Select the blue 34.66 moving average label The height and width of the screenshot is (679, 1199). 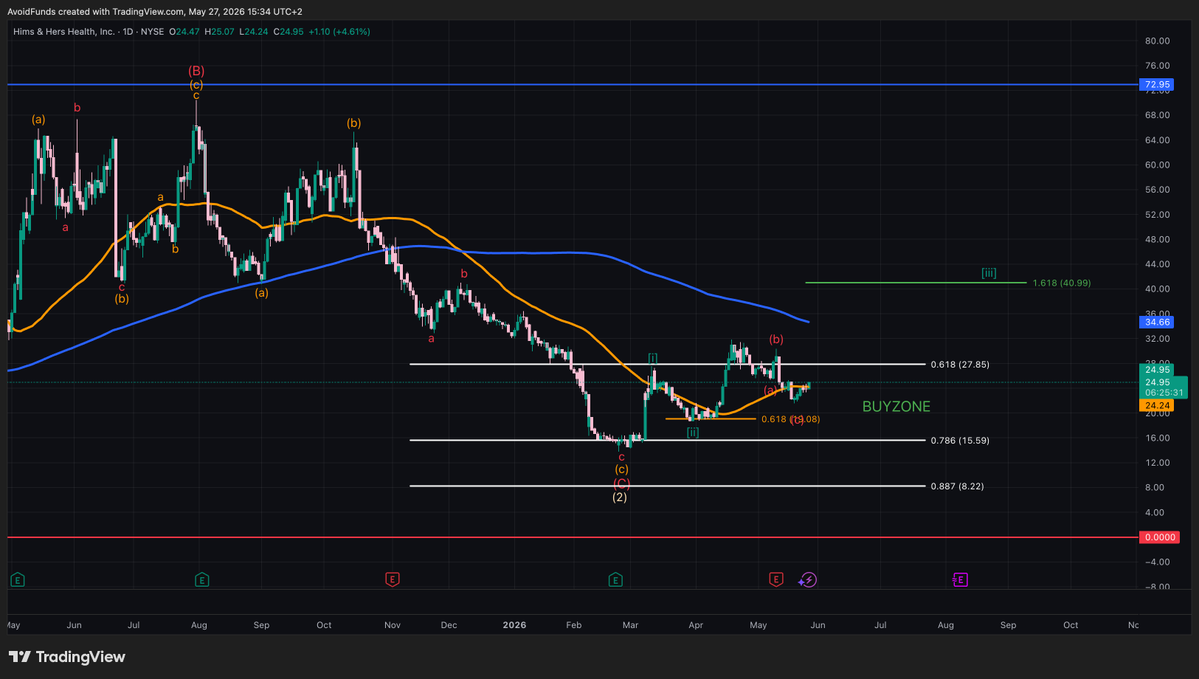(1158, 323)
